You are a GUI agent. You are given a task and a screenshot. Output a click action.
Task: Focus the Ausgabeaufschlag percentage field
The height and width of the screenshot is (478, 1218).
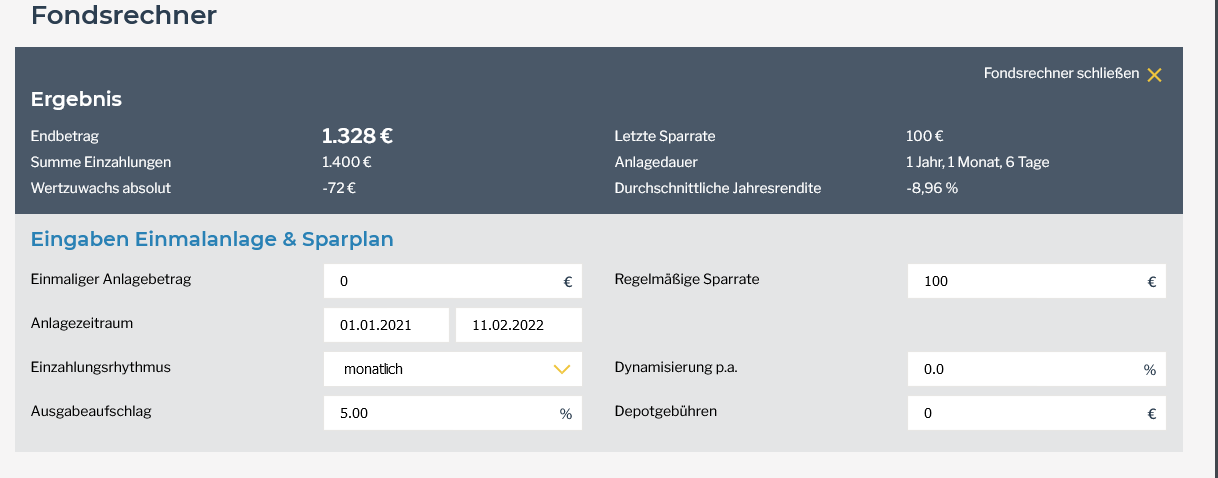coord(440,413)
